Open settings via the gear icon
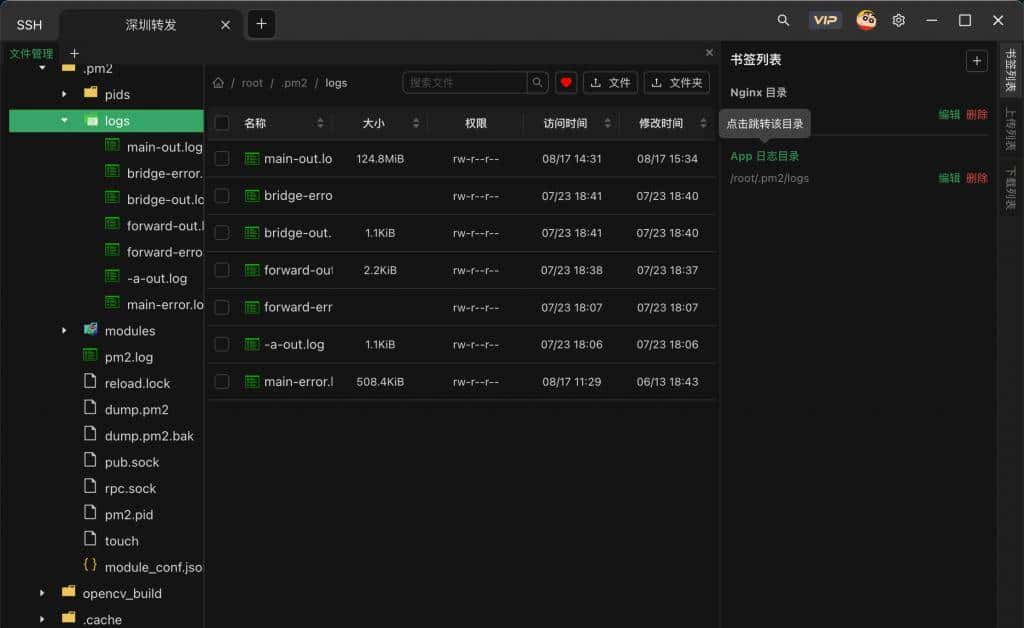Image resolution: width=1024 pixels, height=628 pixels. 898,20
